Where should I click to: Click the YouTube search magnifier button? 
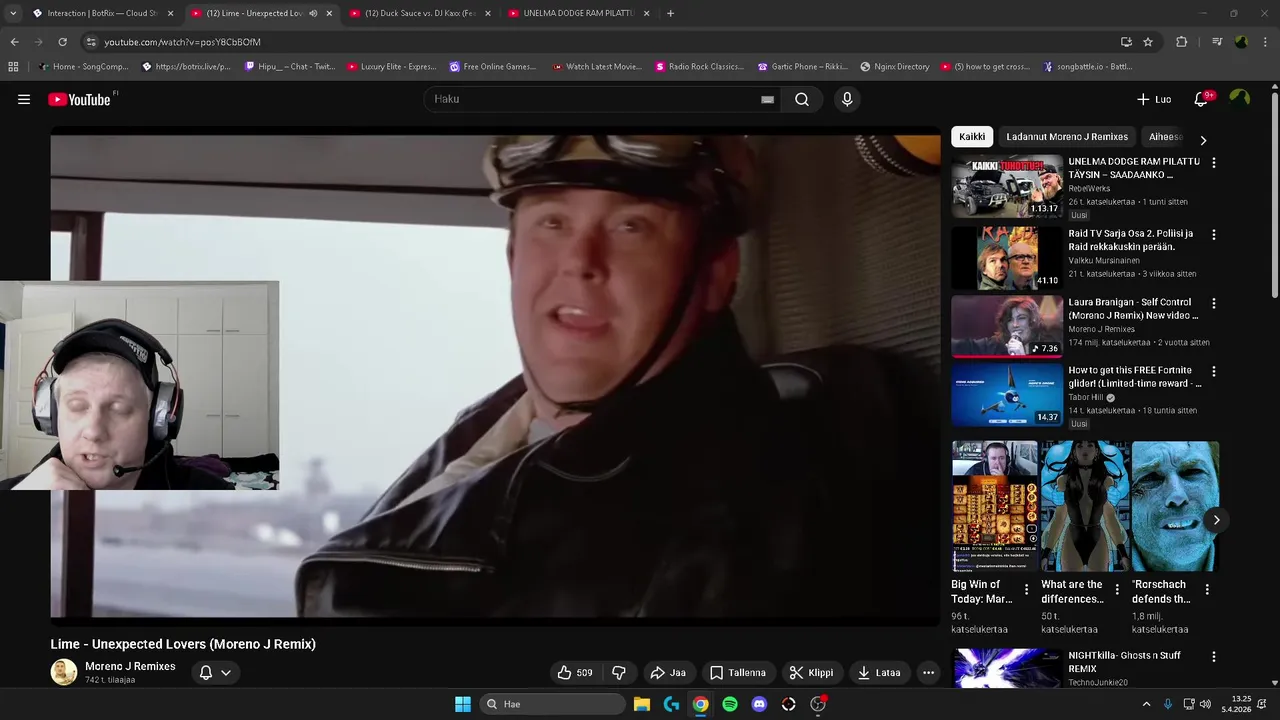tap(802, 99)
